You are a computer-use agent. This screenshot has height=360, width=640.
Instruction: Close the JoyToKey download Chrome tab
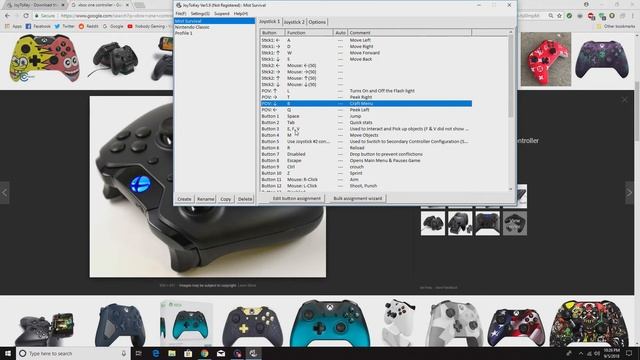[x=63, y=5]
